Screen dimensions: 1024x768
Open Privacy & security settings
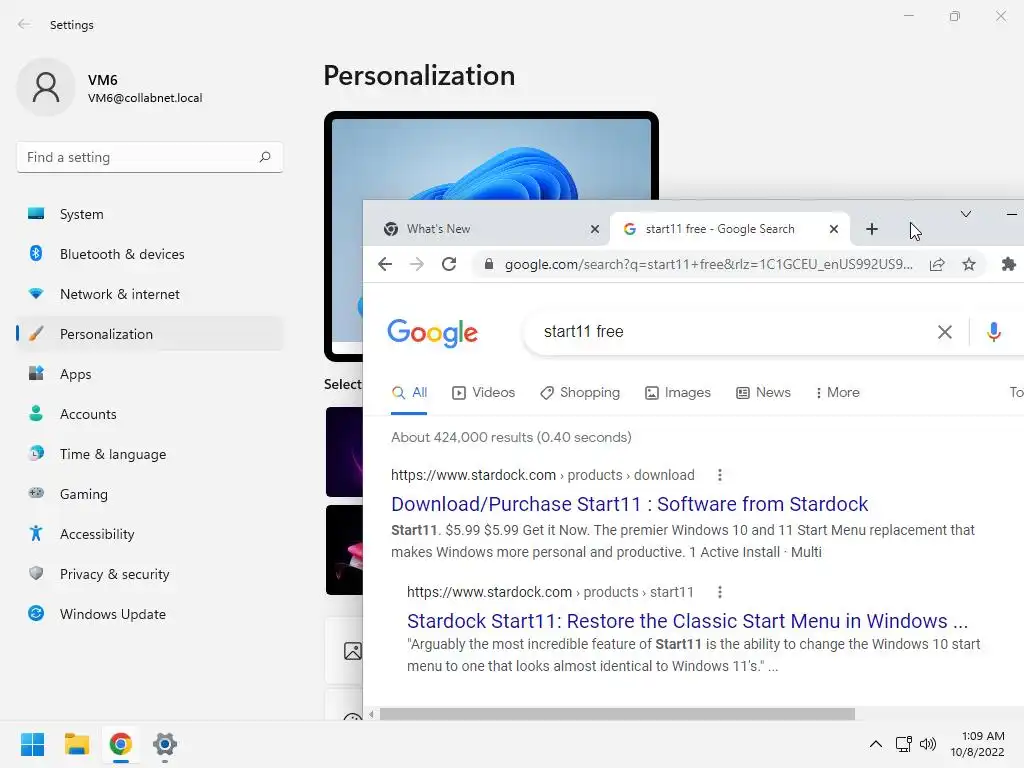150,574
